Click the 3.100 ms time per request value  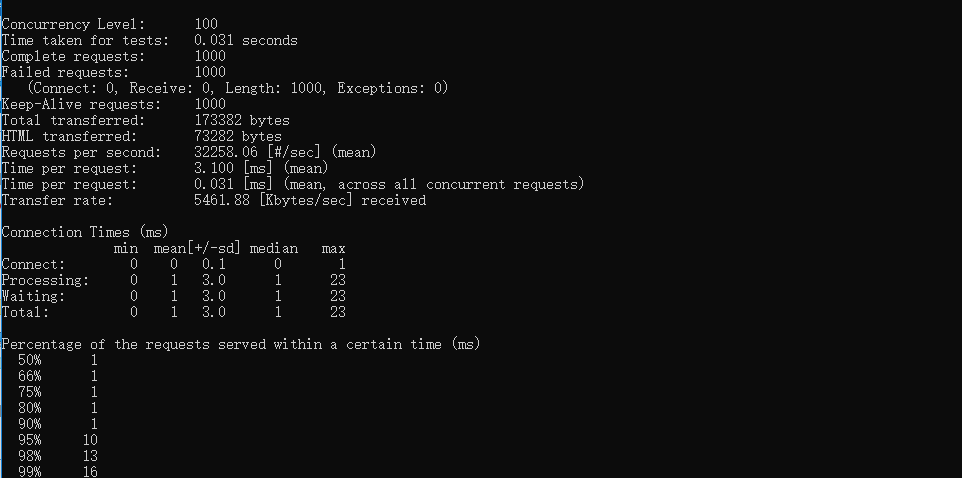point(214,168)
